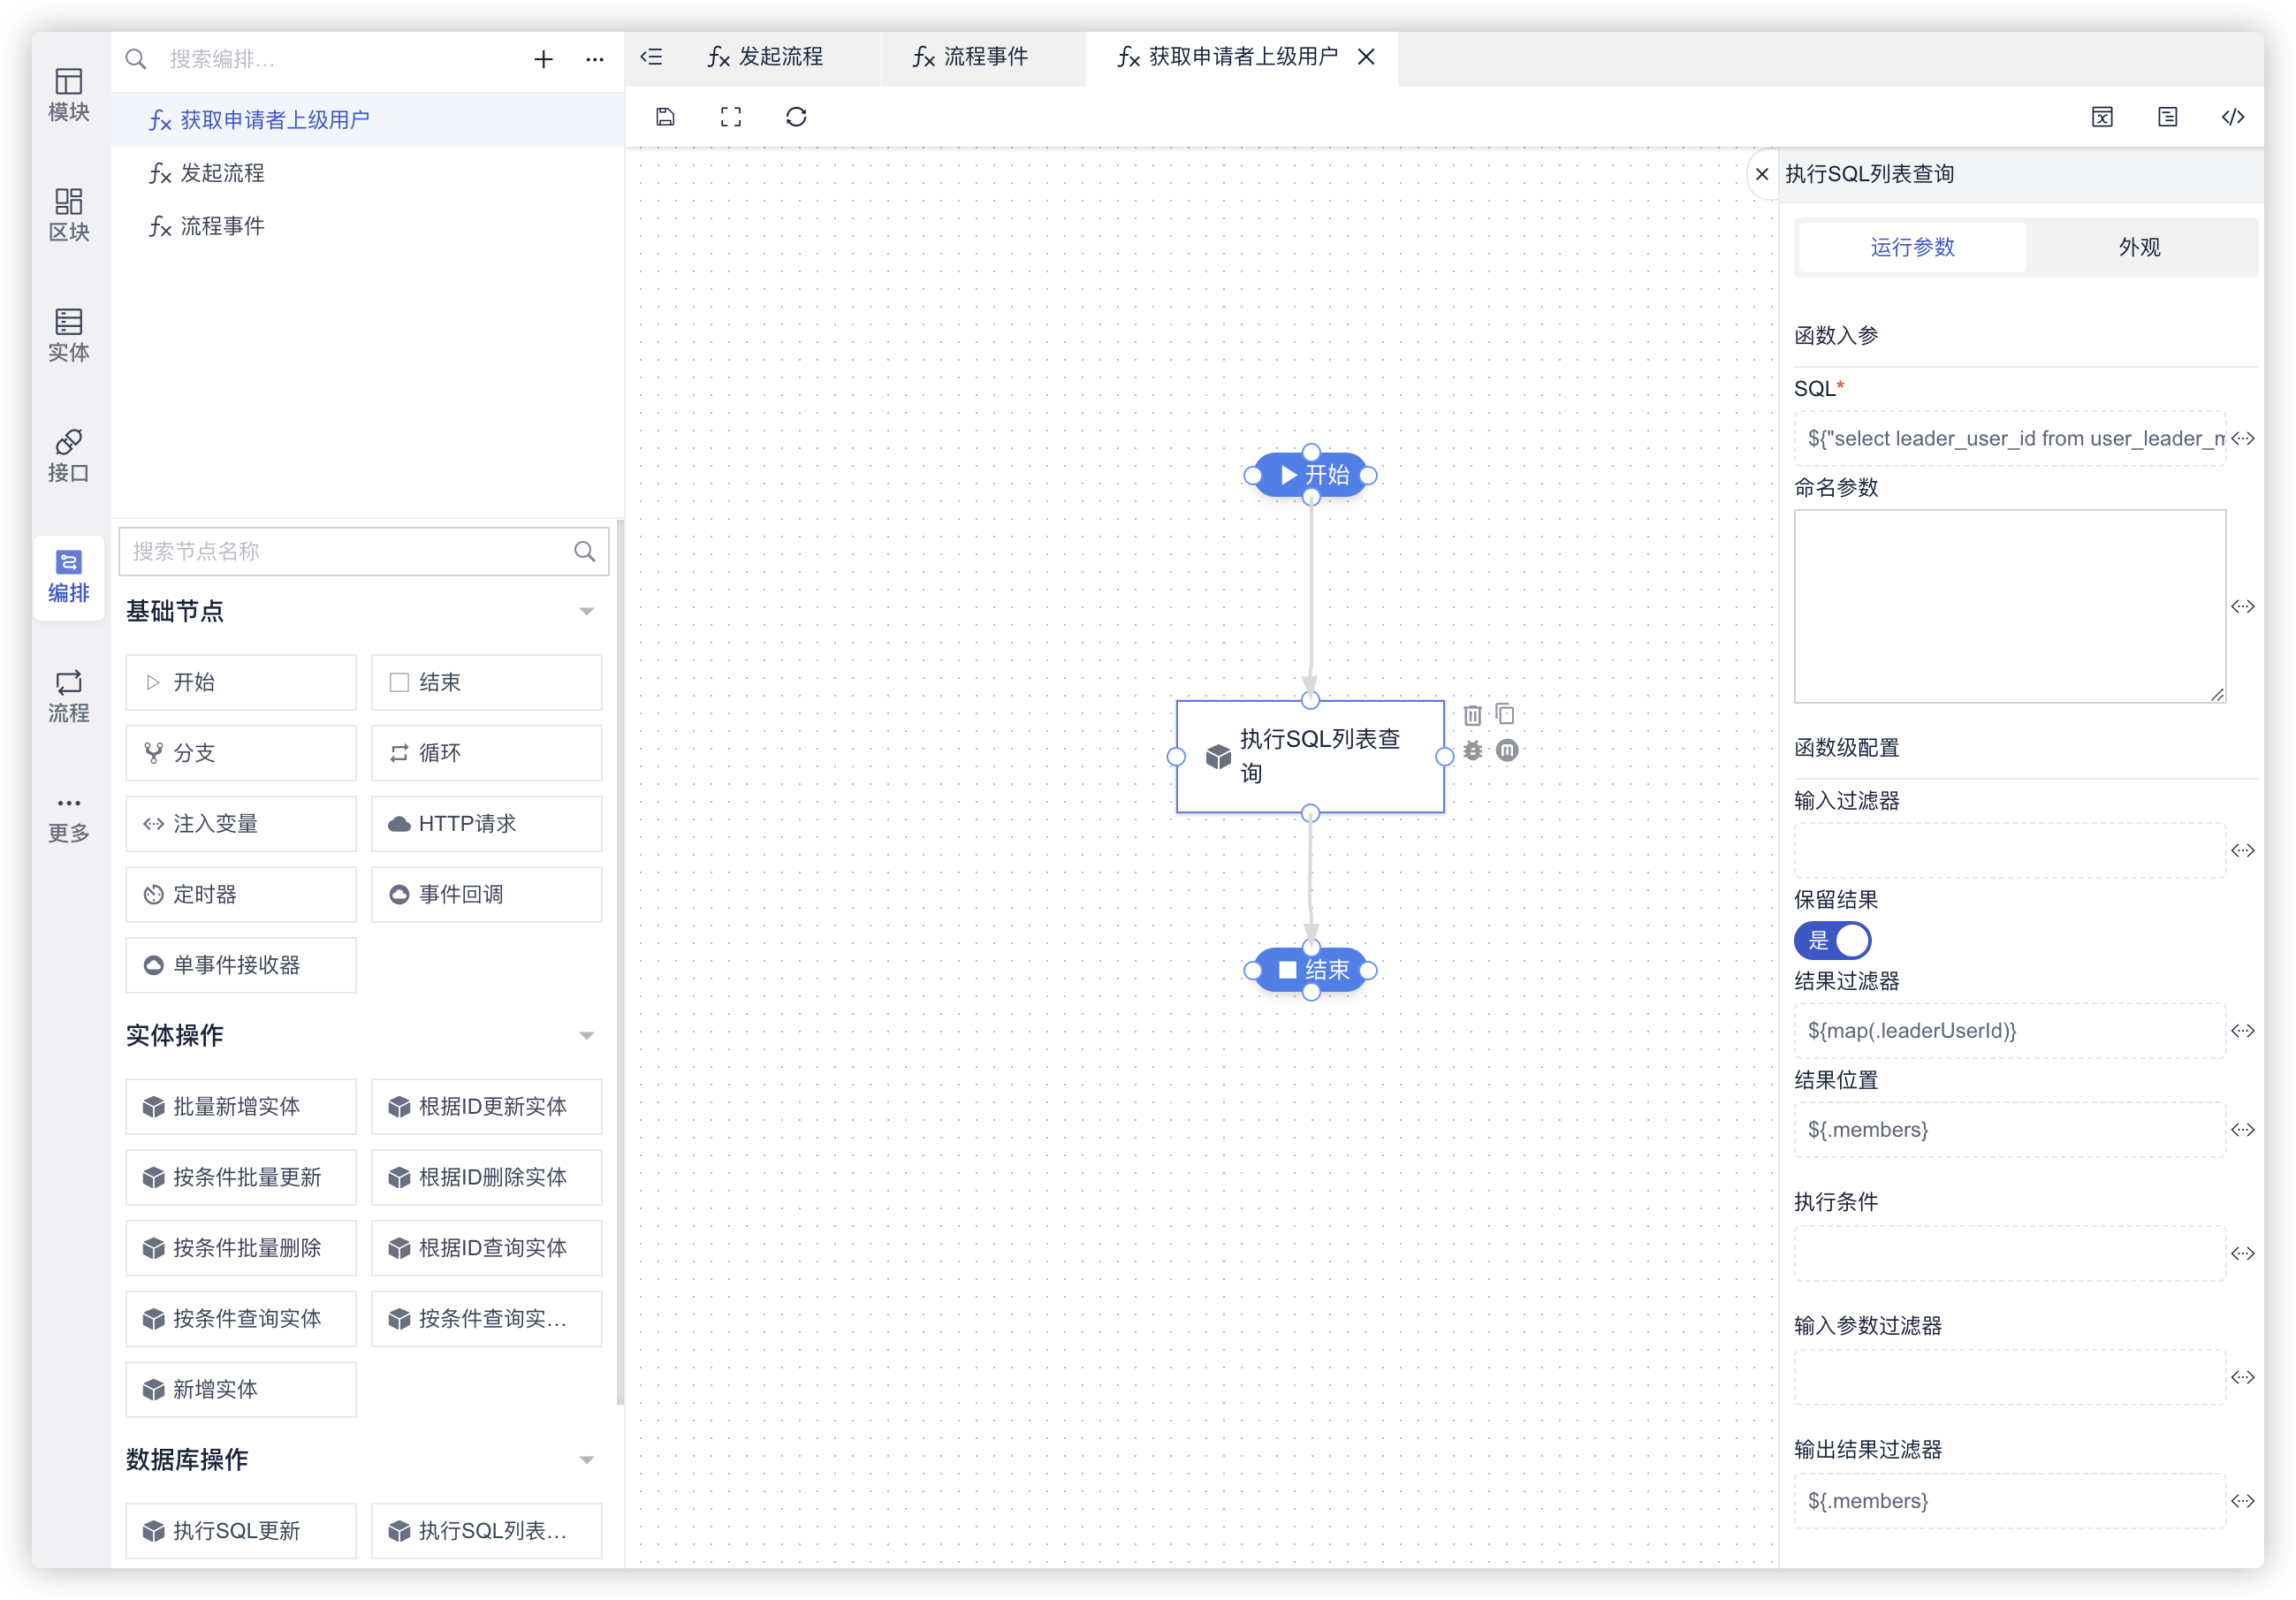Click the debug bug icon beside the node
Image resolution: width=2296 pixels, height=1600 pixels.
tap(1472, 750)
